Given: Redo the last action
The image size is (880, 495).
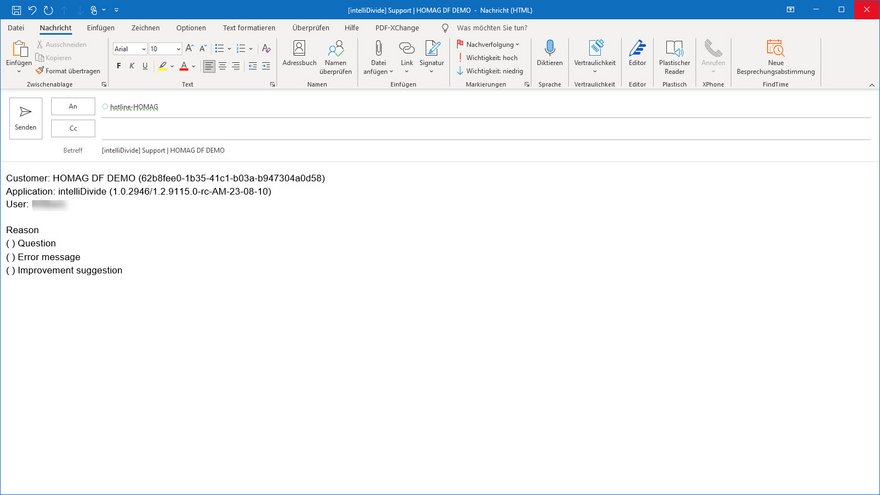Looking at the screenshot, I should tap(48, 10).
